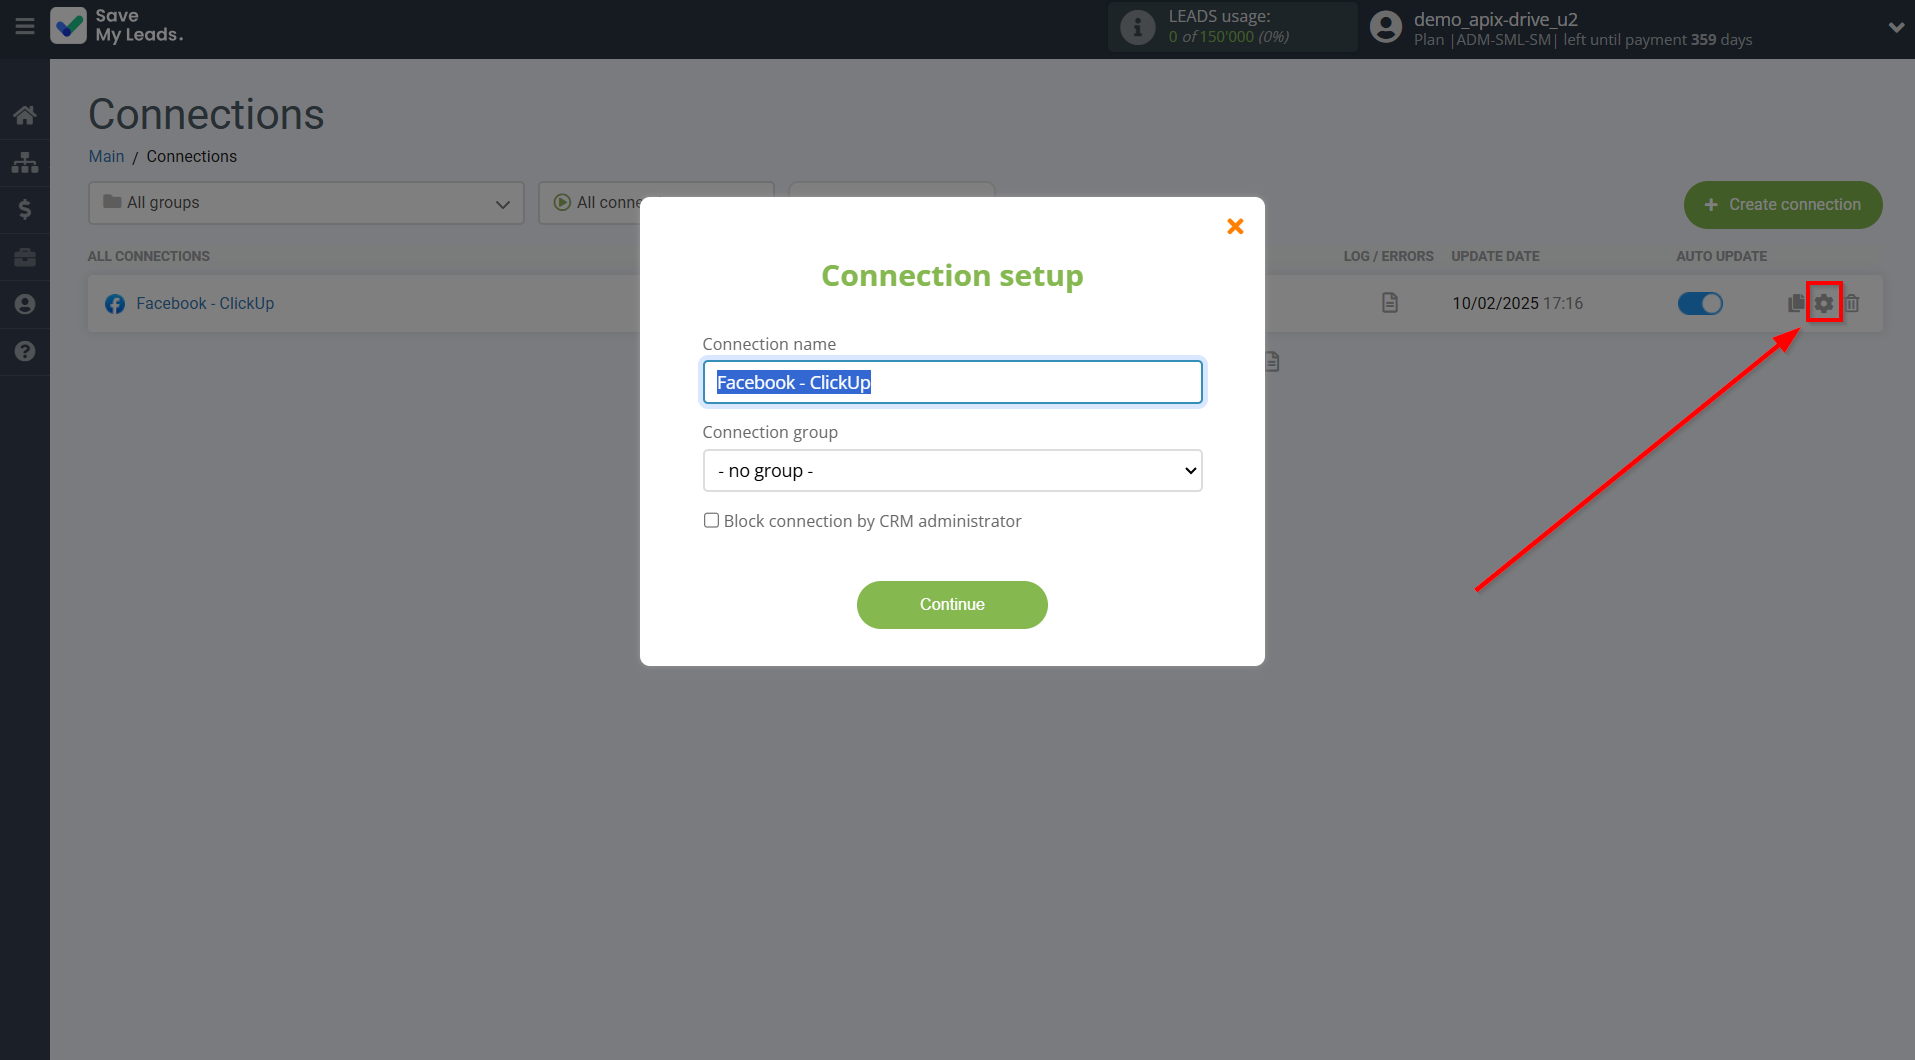Expand the account menu chevron
Viewport: 1915px width, 1060px height.
1895,28
